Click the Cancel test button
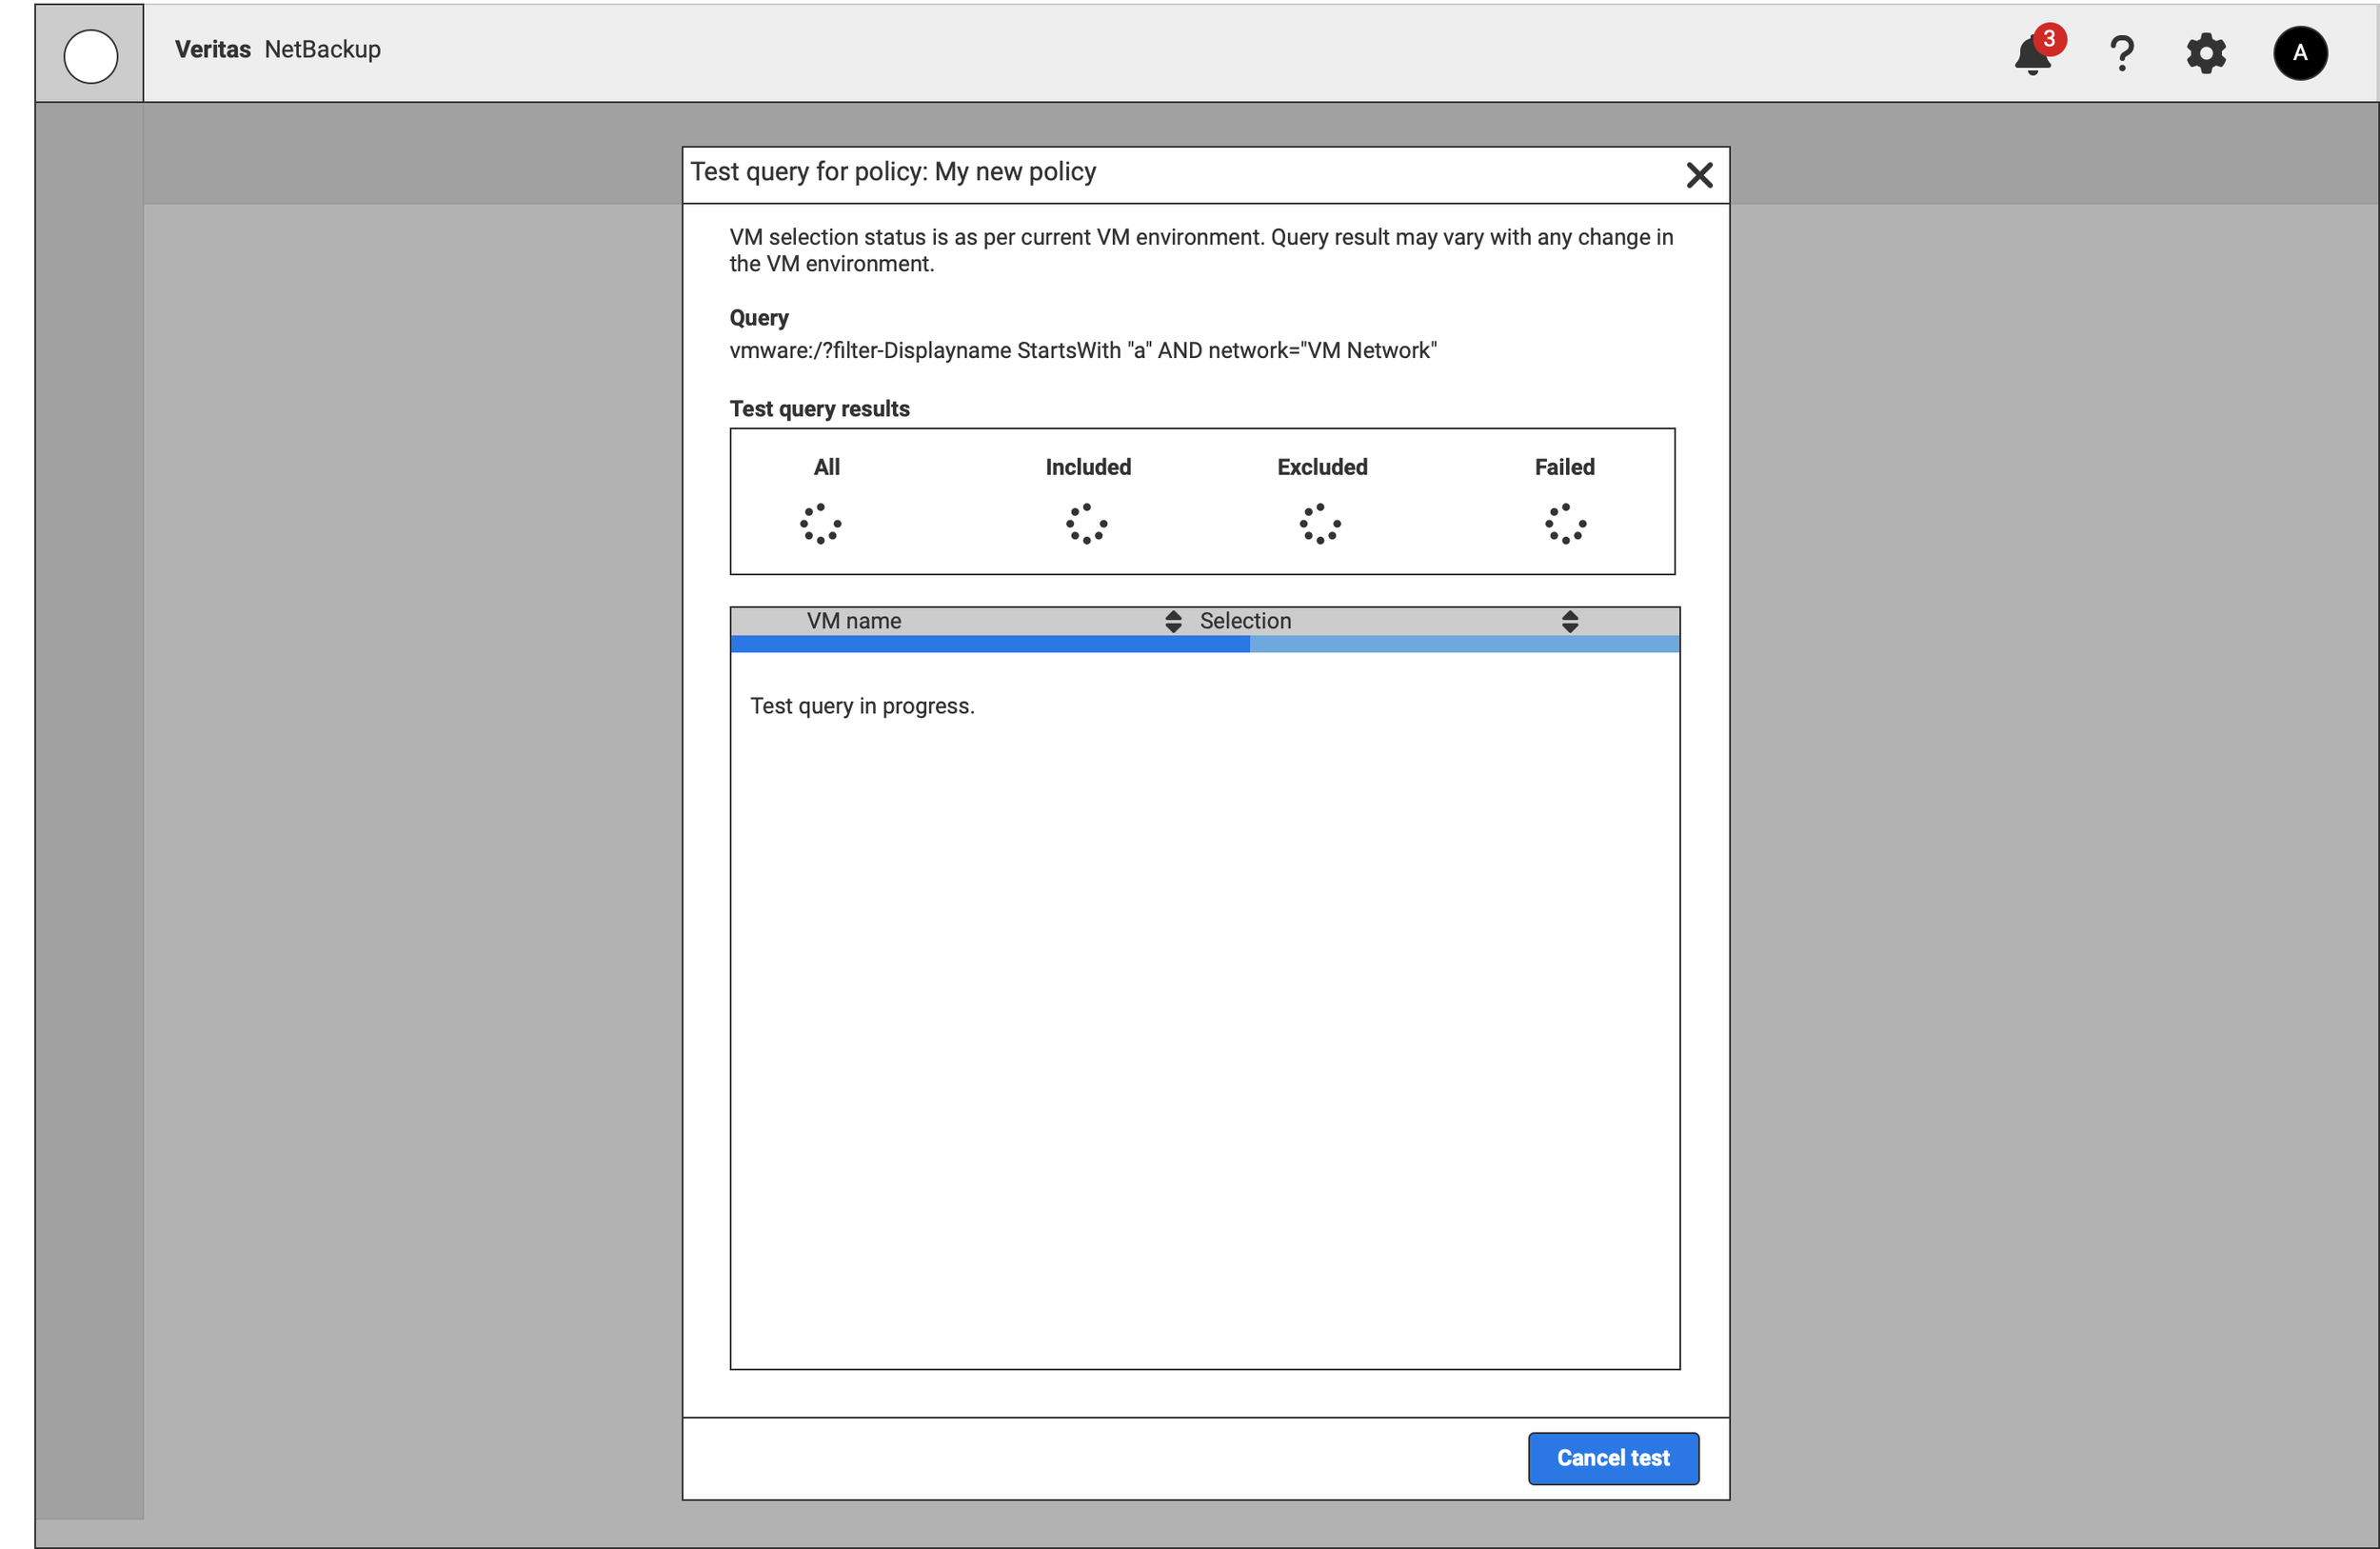The image size is (2380, 1549). [x=1612, y=1458]
